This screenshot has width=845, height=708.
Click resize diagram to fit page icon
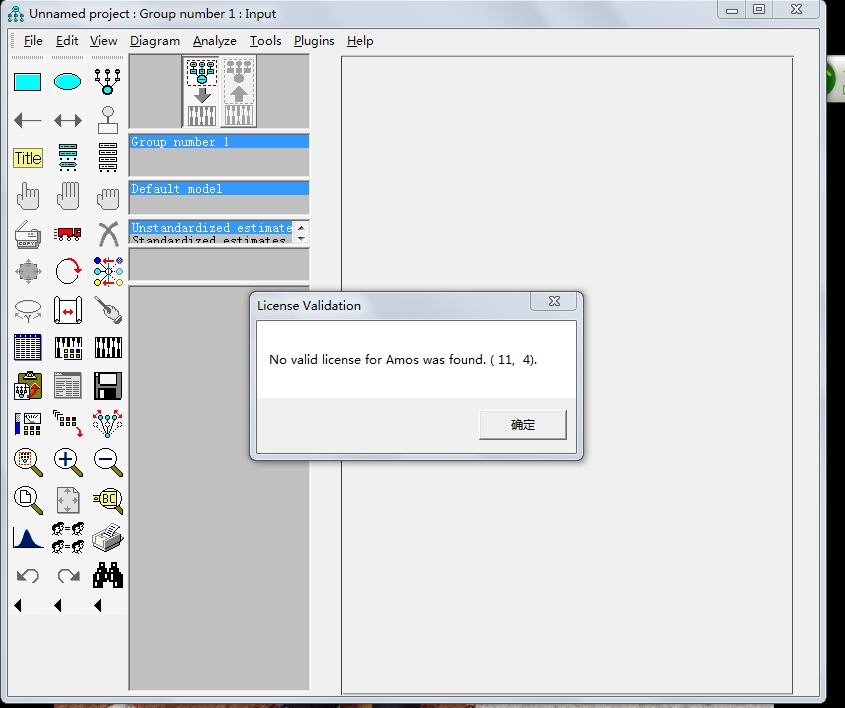(x=67, y=500)
